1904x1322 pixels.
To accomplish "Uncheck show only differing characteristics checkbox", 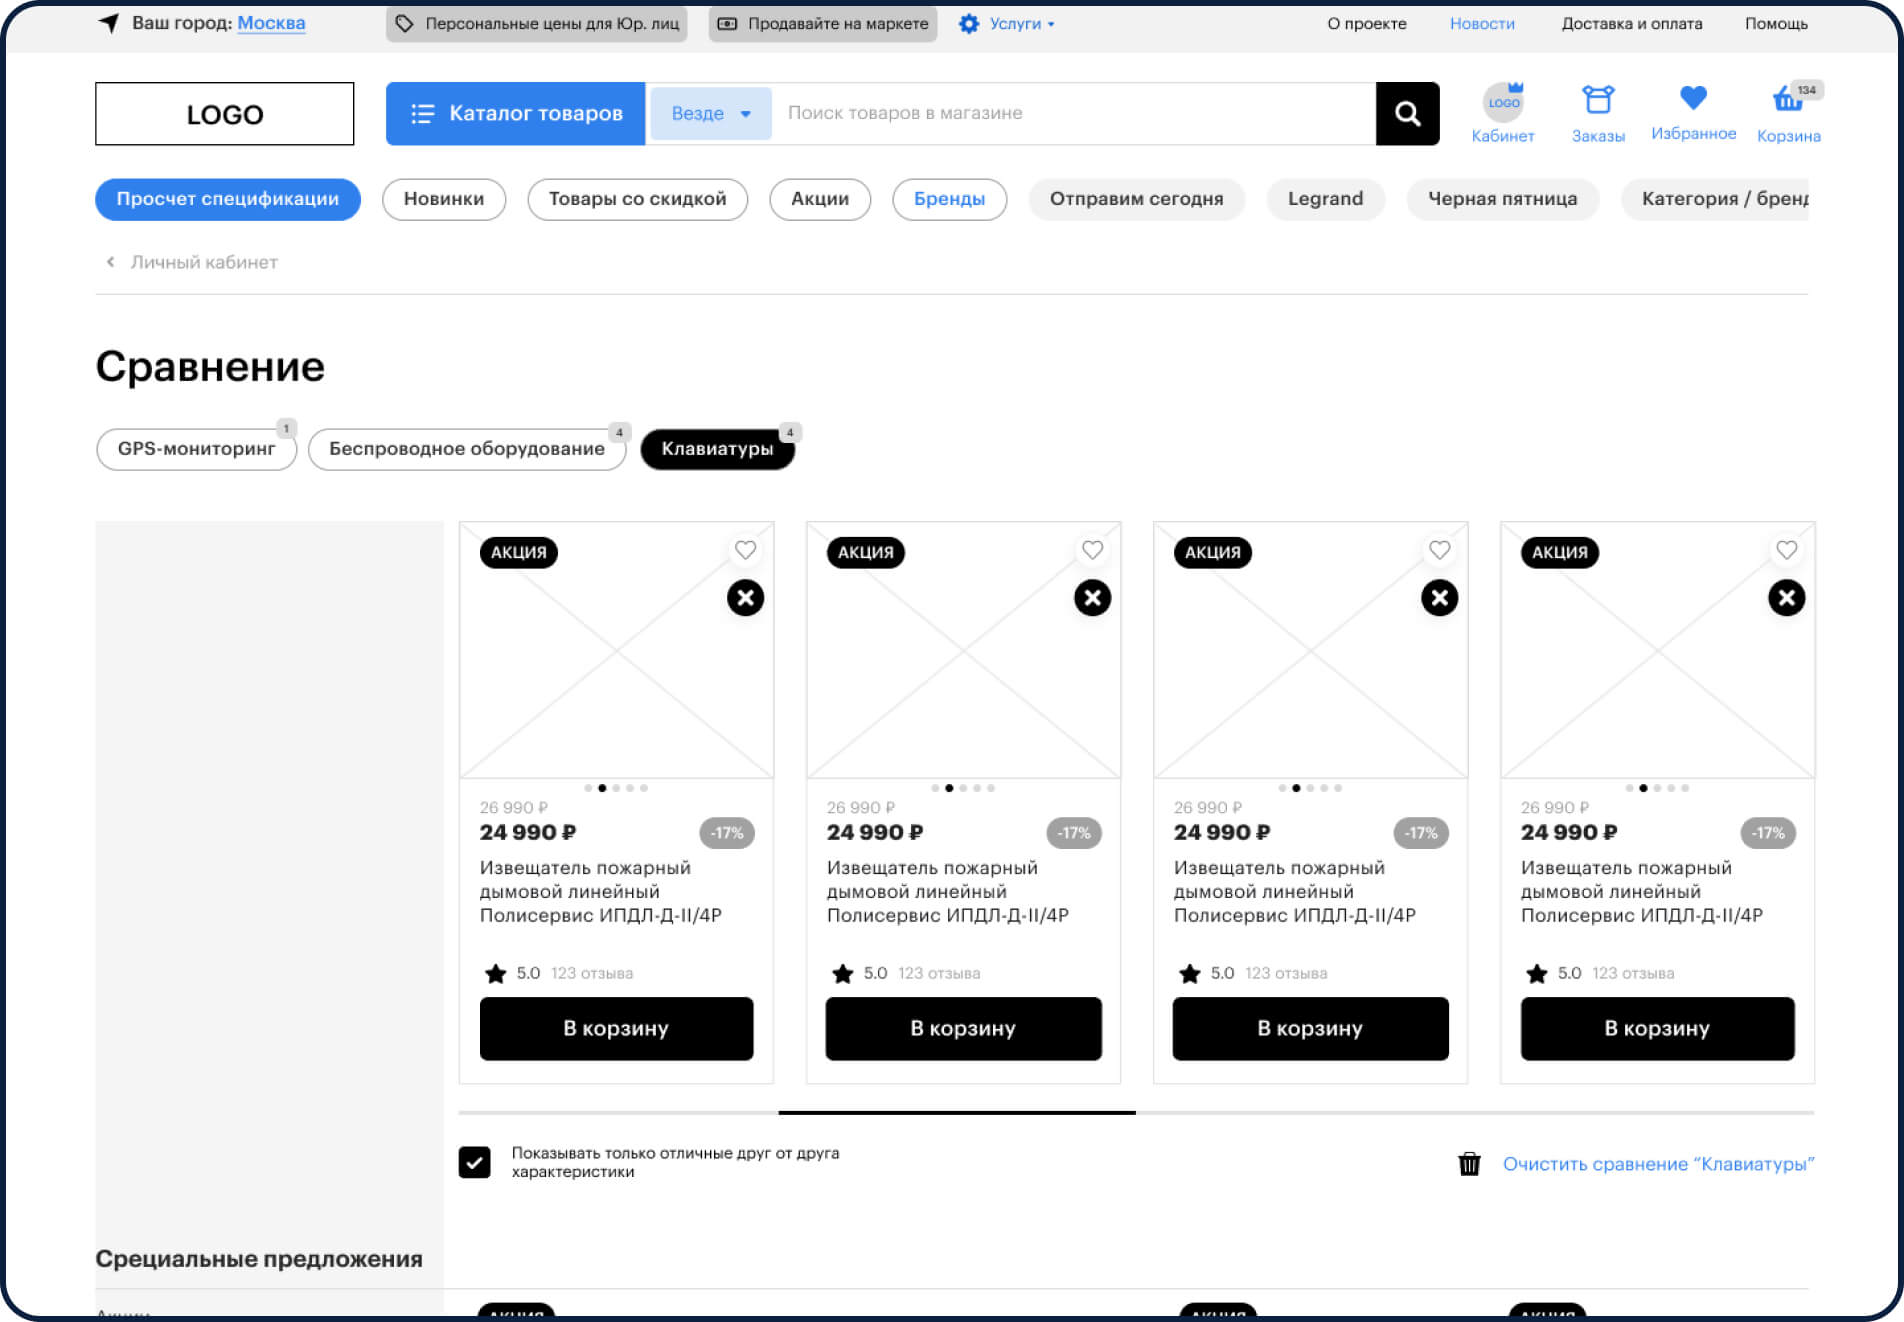I will click(475, 1162).
